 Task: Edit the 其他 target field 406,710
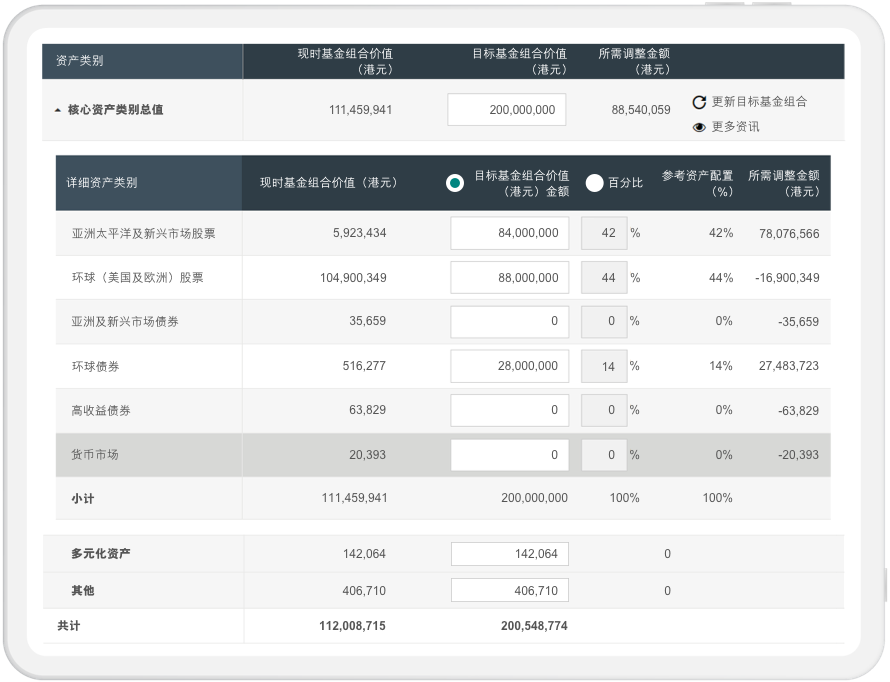pos(510,591)
